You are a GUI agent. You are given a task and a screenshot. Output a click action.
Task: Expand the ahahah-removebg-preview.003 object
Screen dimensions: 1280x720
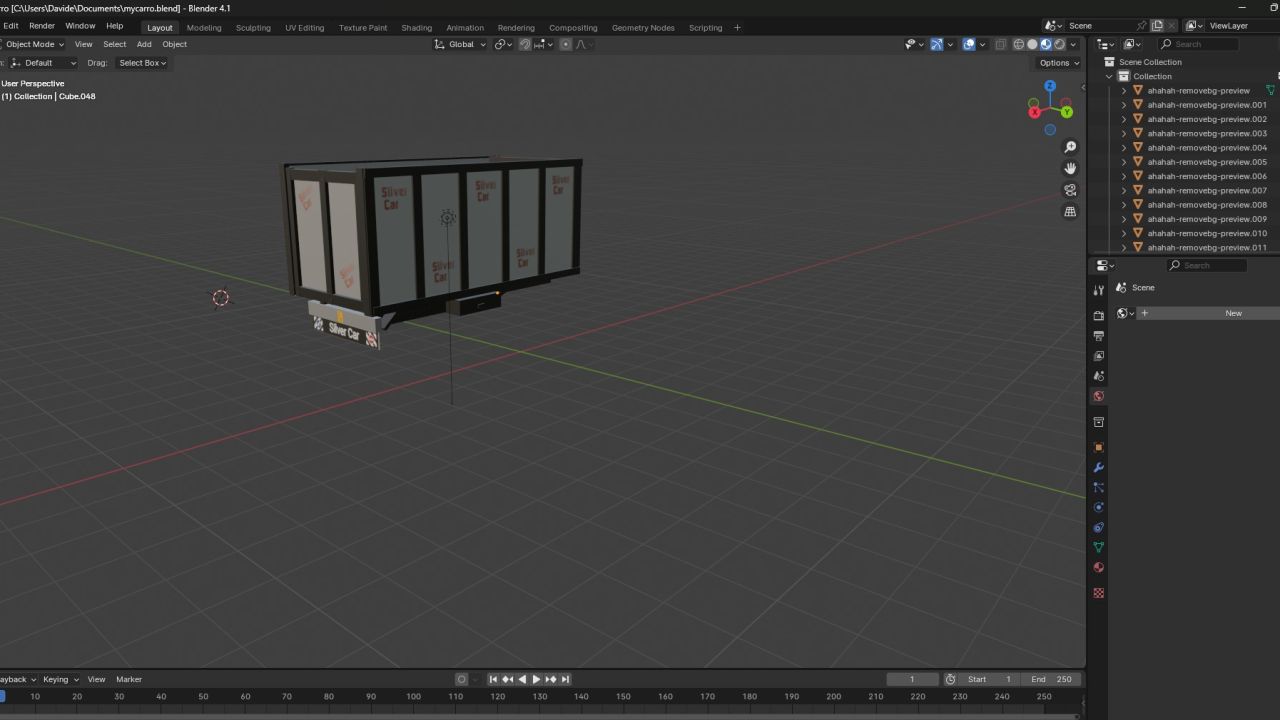click(1124, 133)
